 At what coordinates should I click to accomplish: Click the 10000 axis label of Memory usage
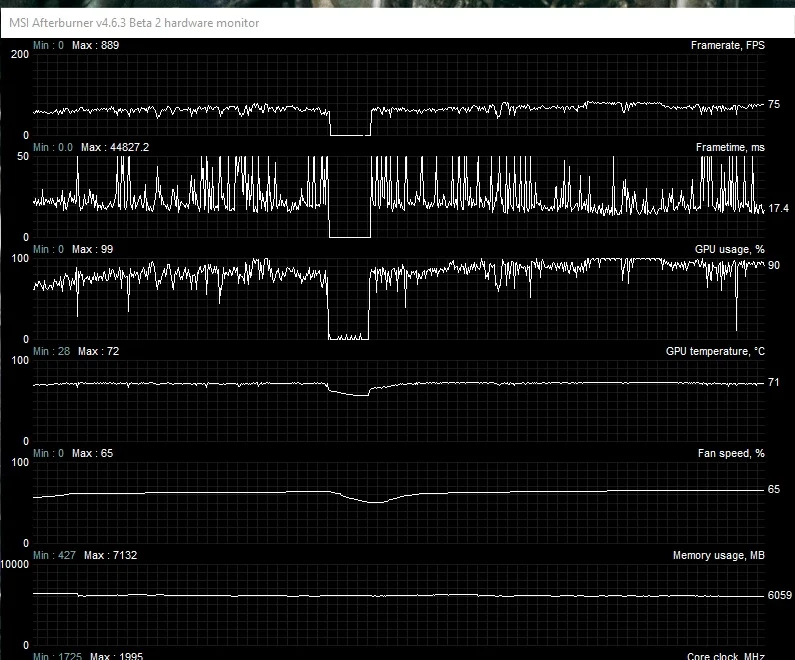[x=15, y=564]
